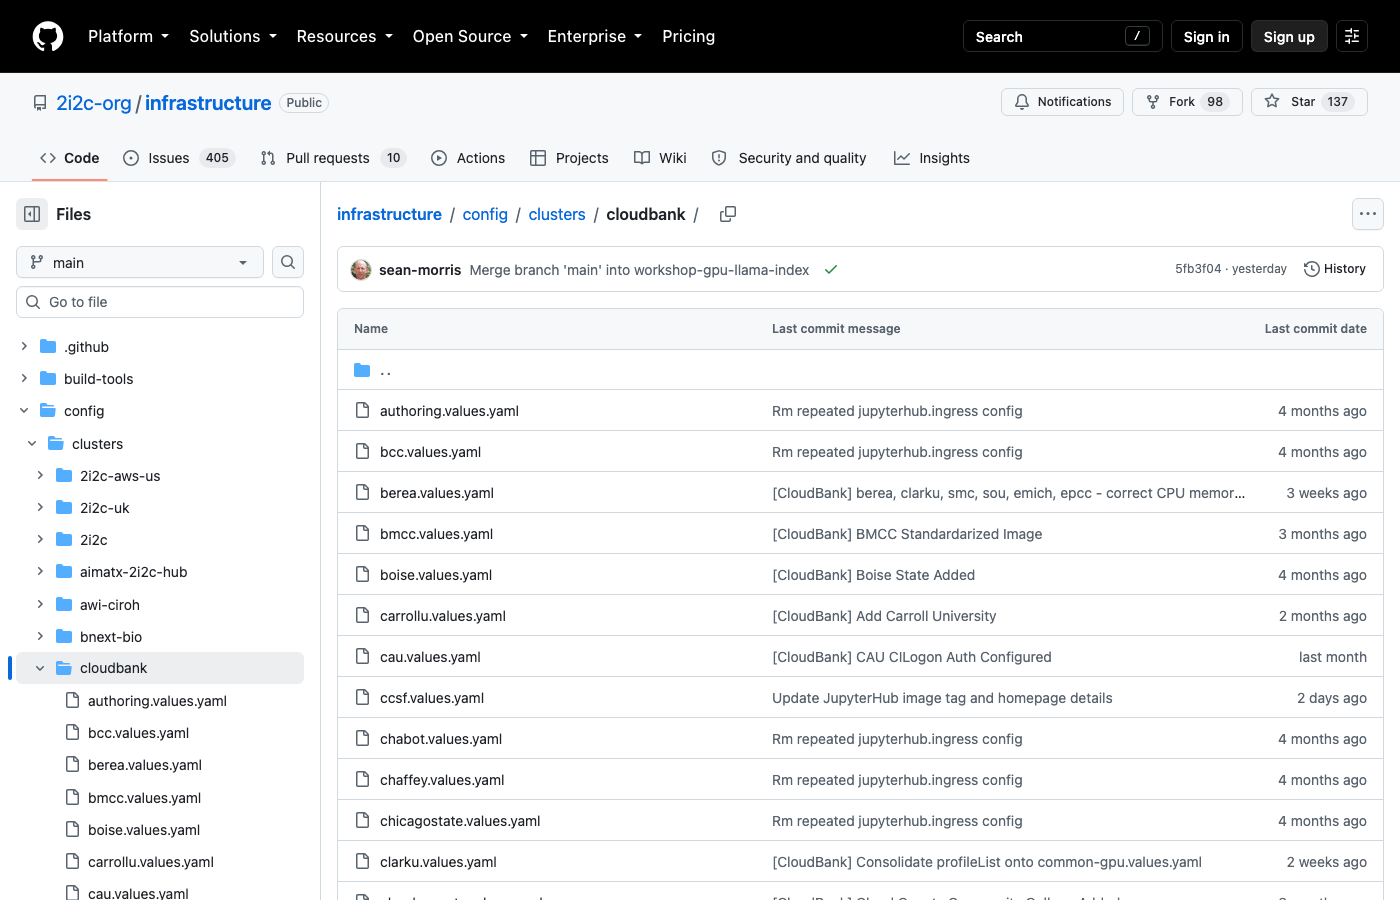The image size is (1400, 900).
Task: Click the Notifications bell button
Action: tap(1062, 102)
